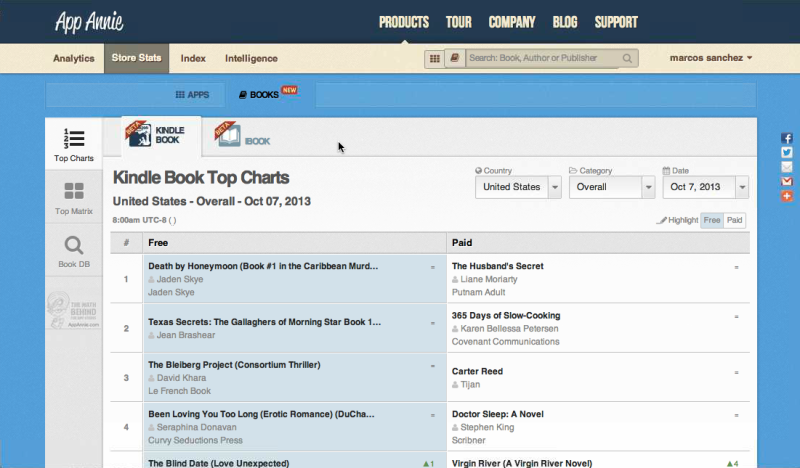800x468 pixels.
Task: Open author Seraphina Donavan
Action: [x=196, y=427]
